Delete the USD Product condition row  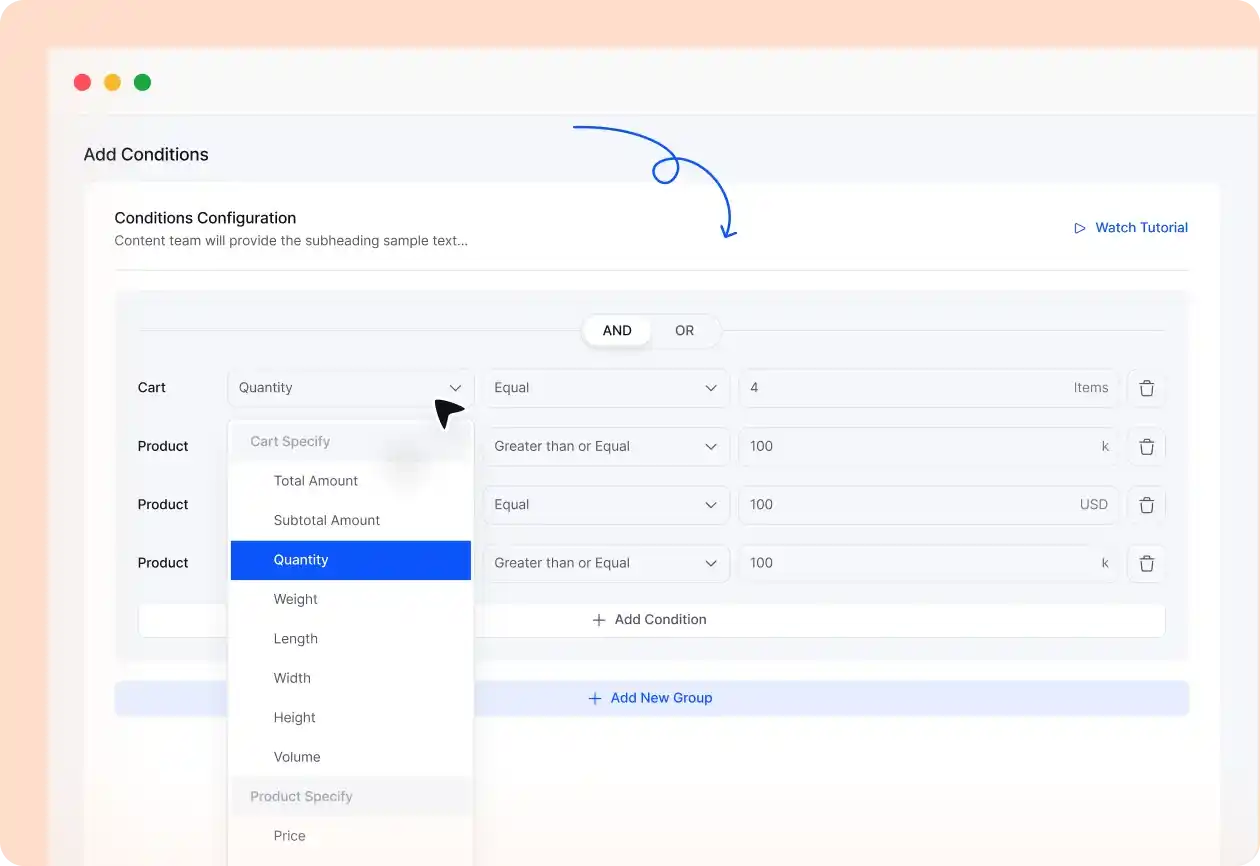tap(1146, 504)
